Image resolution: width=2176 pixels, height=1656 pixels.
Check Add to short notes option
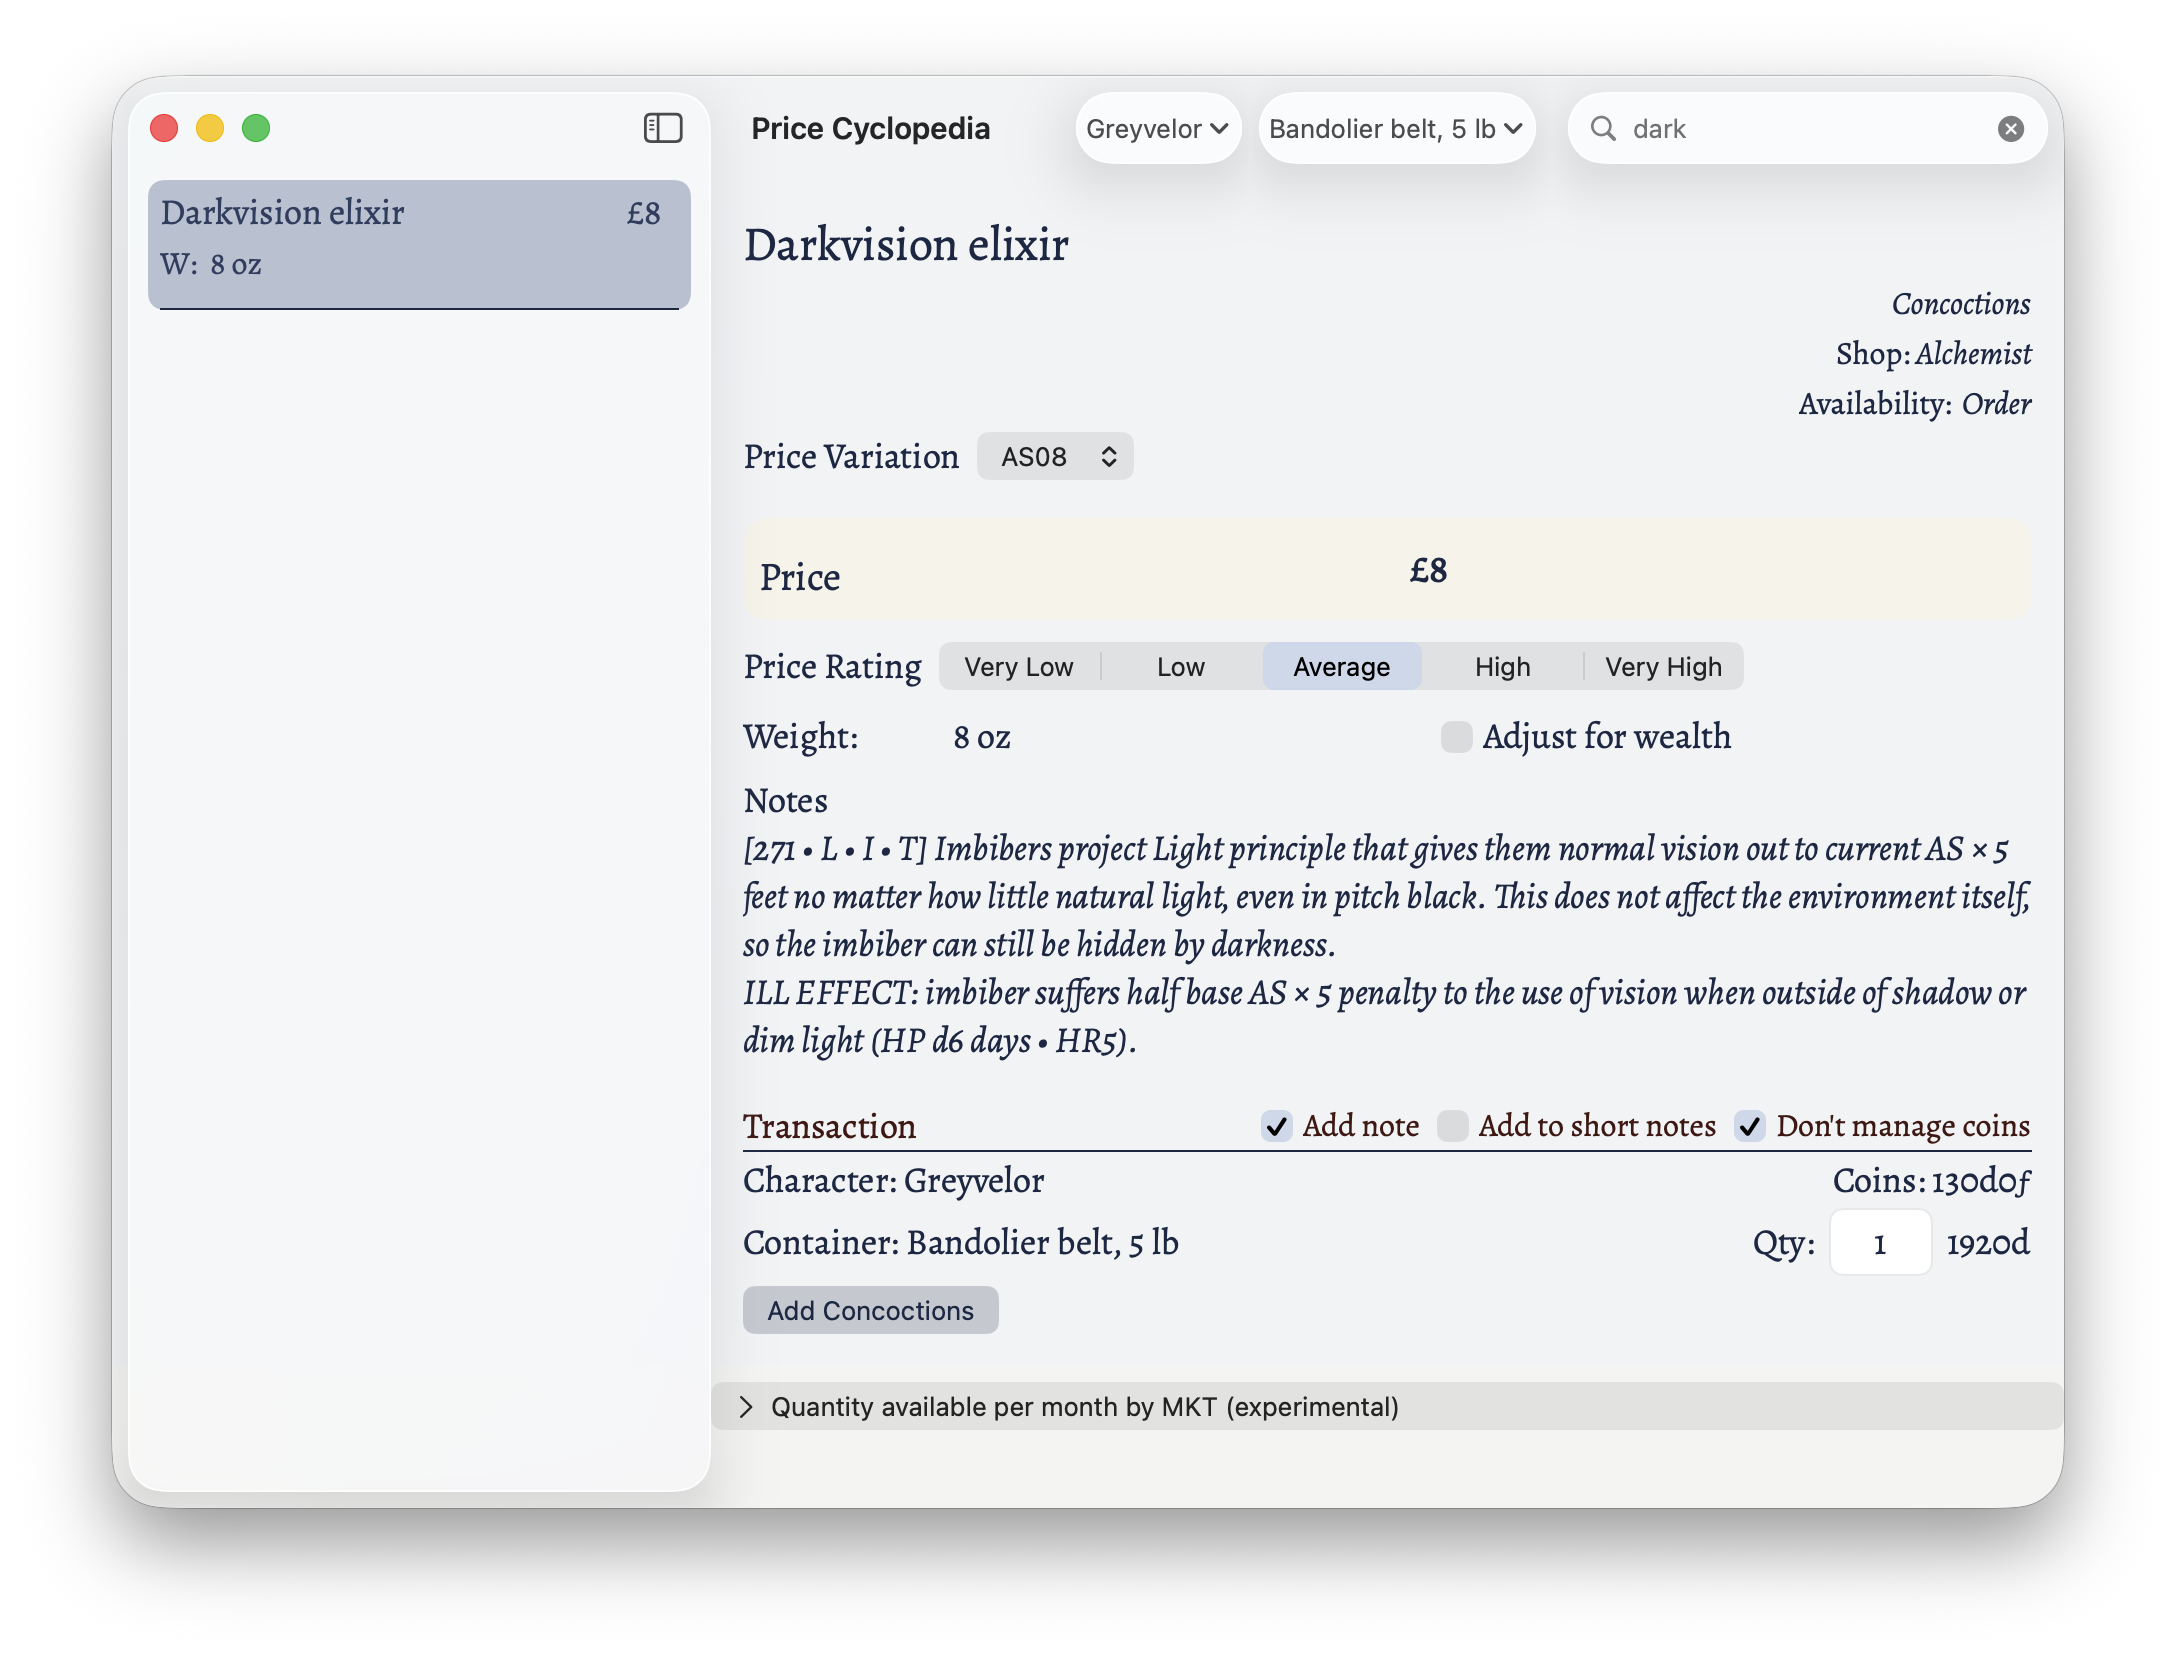click(x=1453, y=1126)
